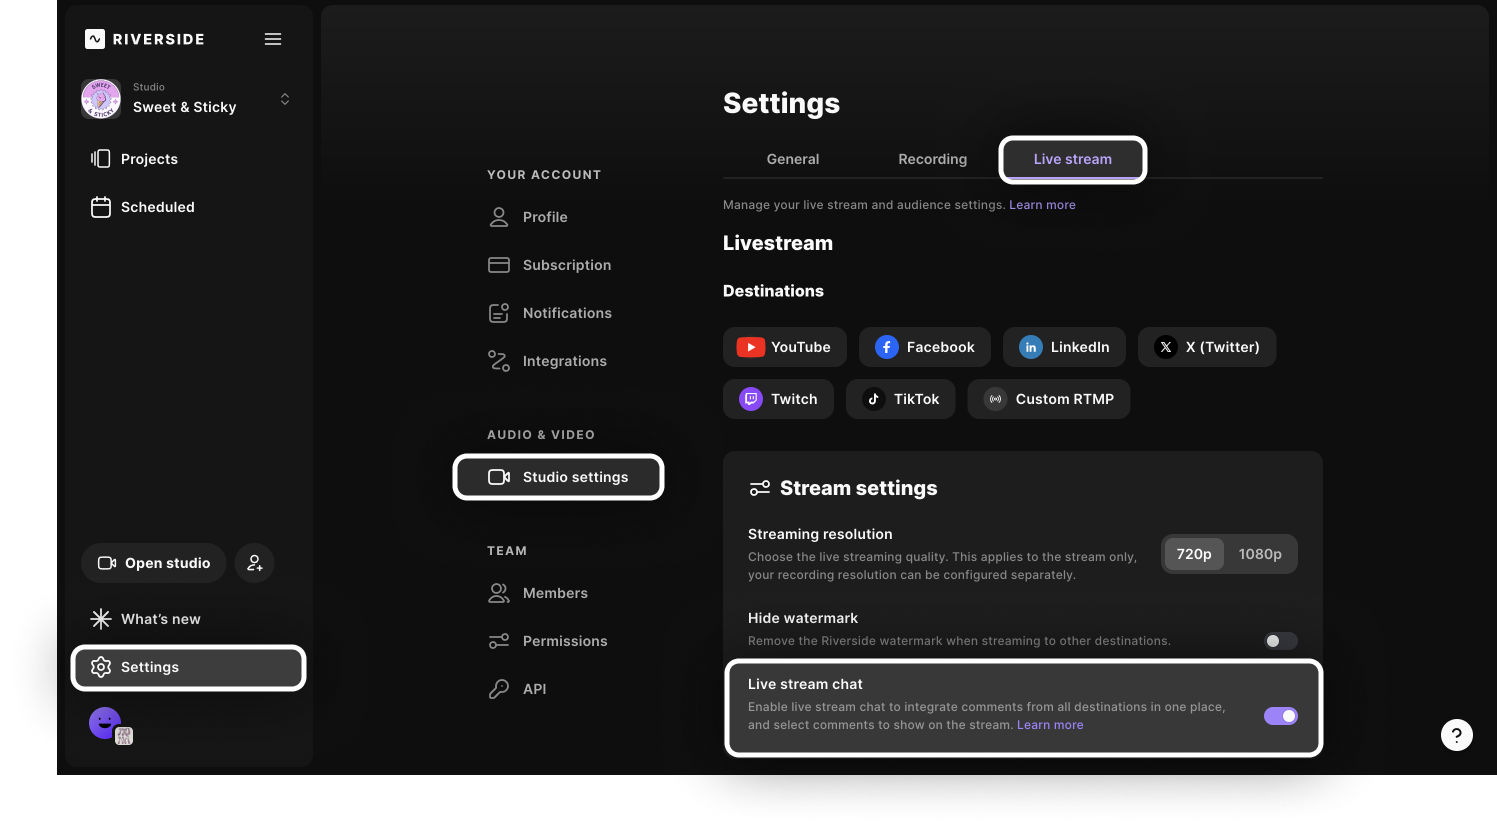Open What's new
The width and height of the screenshot is (1497, 828).
coord(145,619)
